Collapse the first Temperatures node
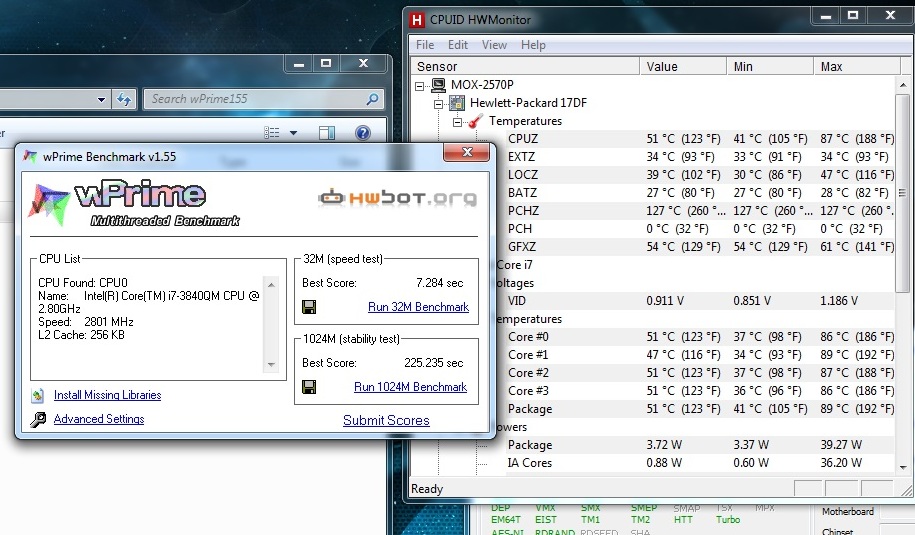The image size is (915, 535). tap(458, 122)
